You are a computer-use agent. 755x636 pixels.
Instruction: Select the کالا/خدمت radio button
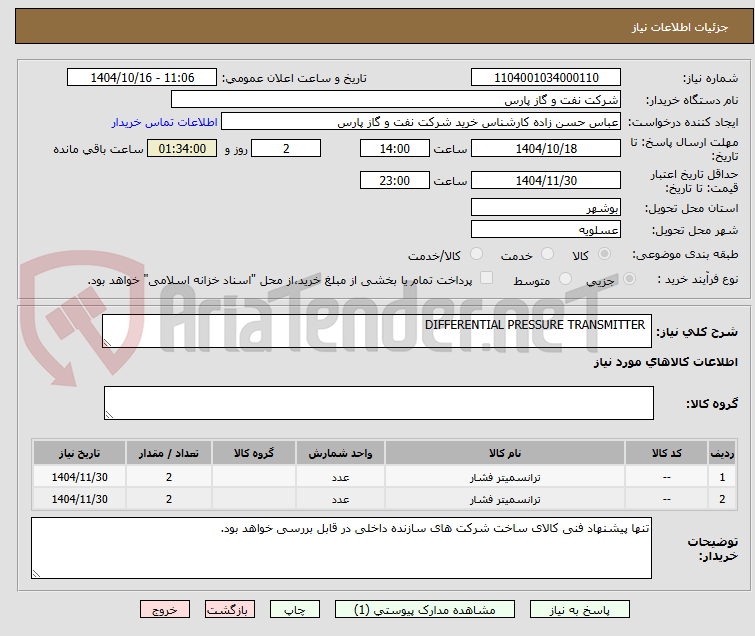[476, 254]
